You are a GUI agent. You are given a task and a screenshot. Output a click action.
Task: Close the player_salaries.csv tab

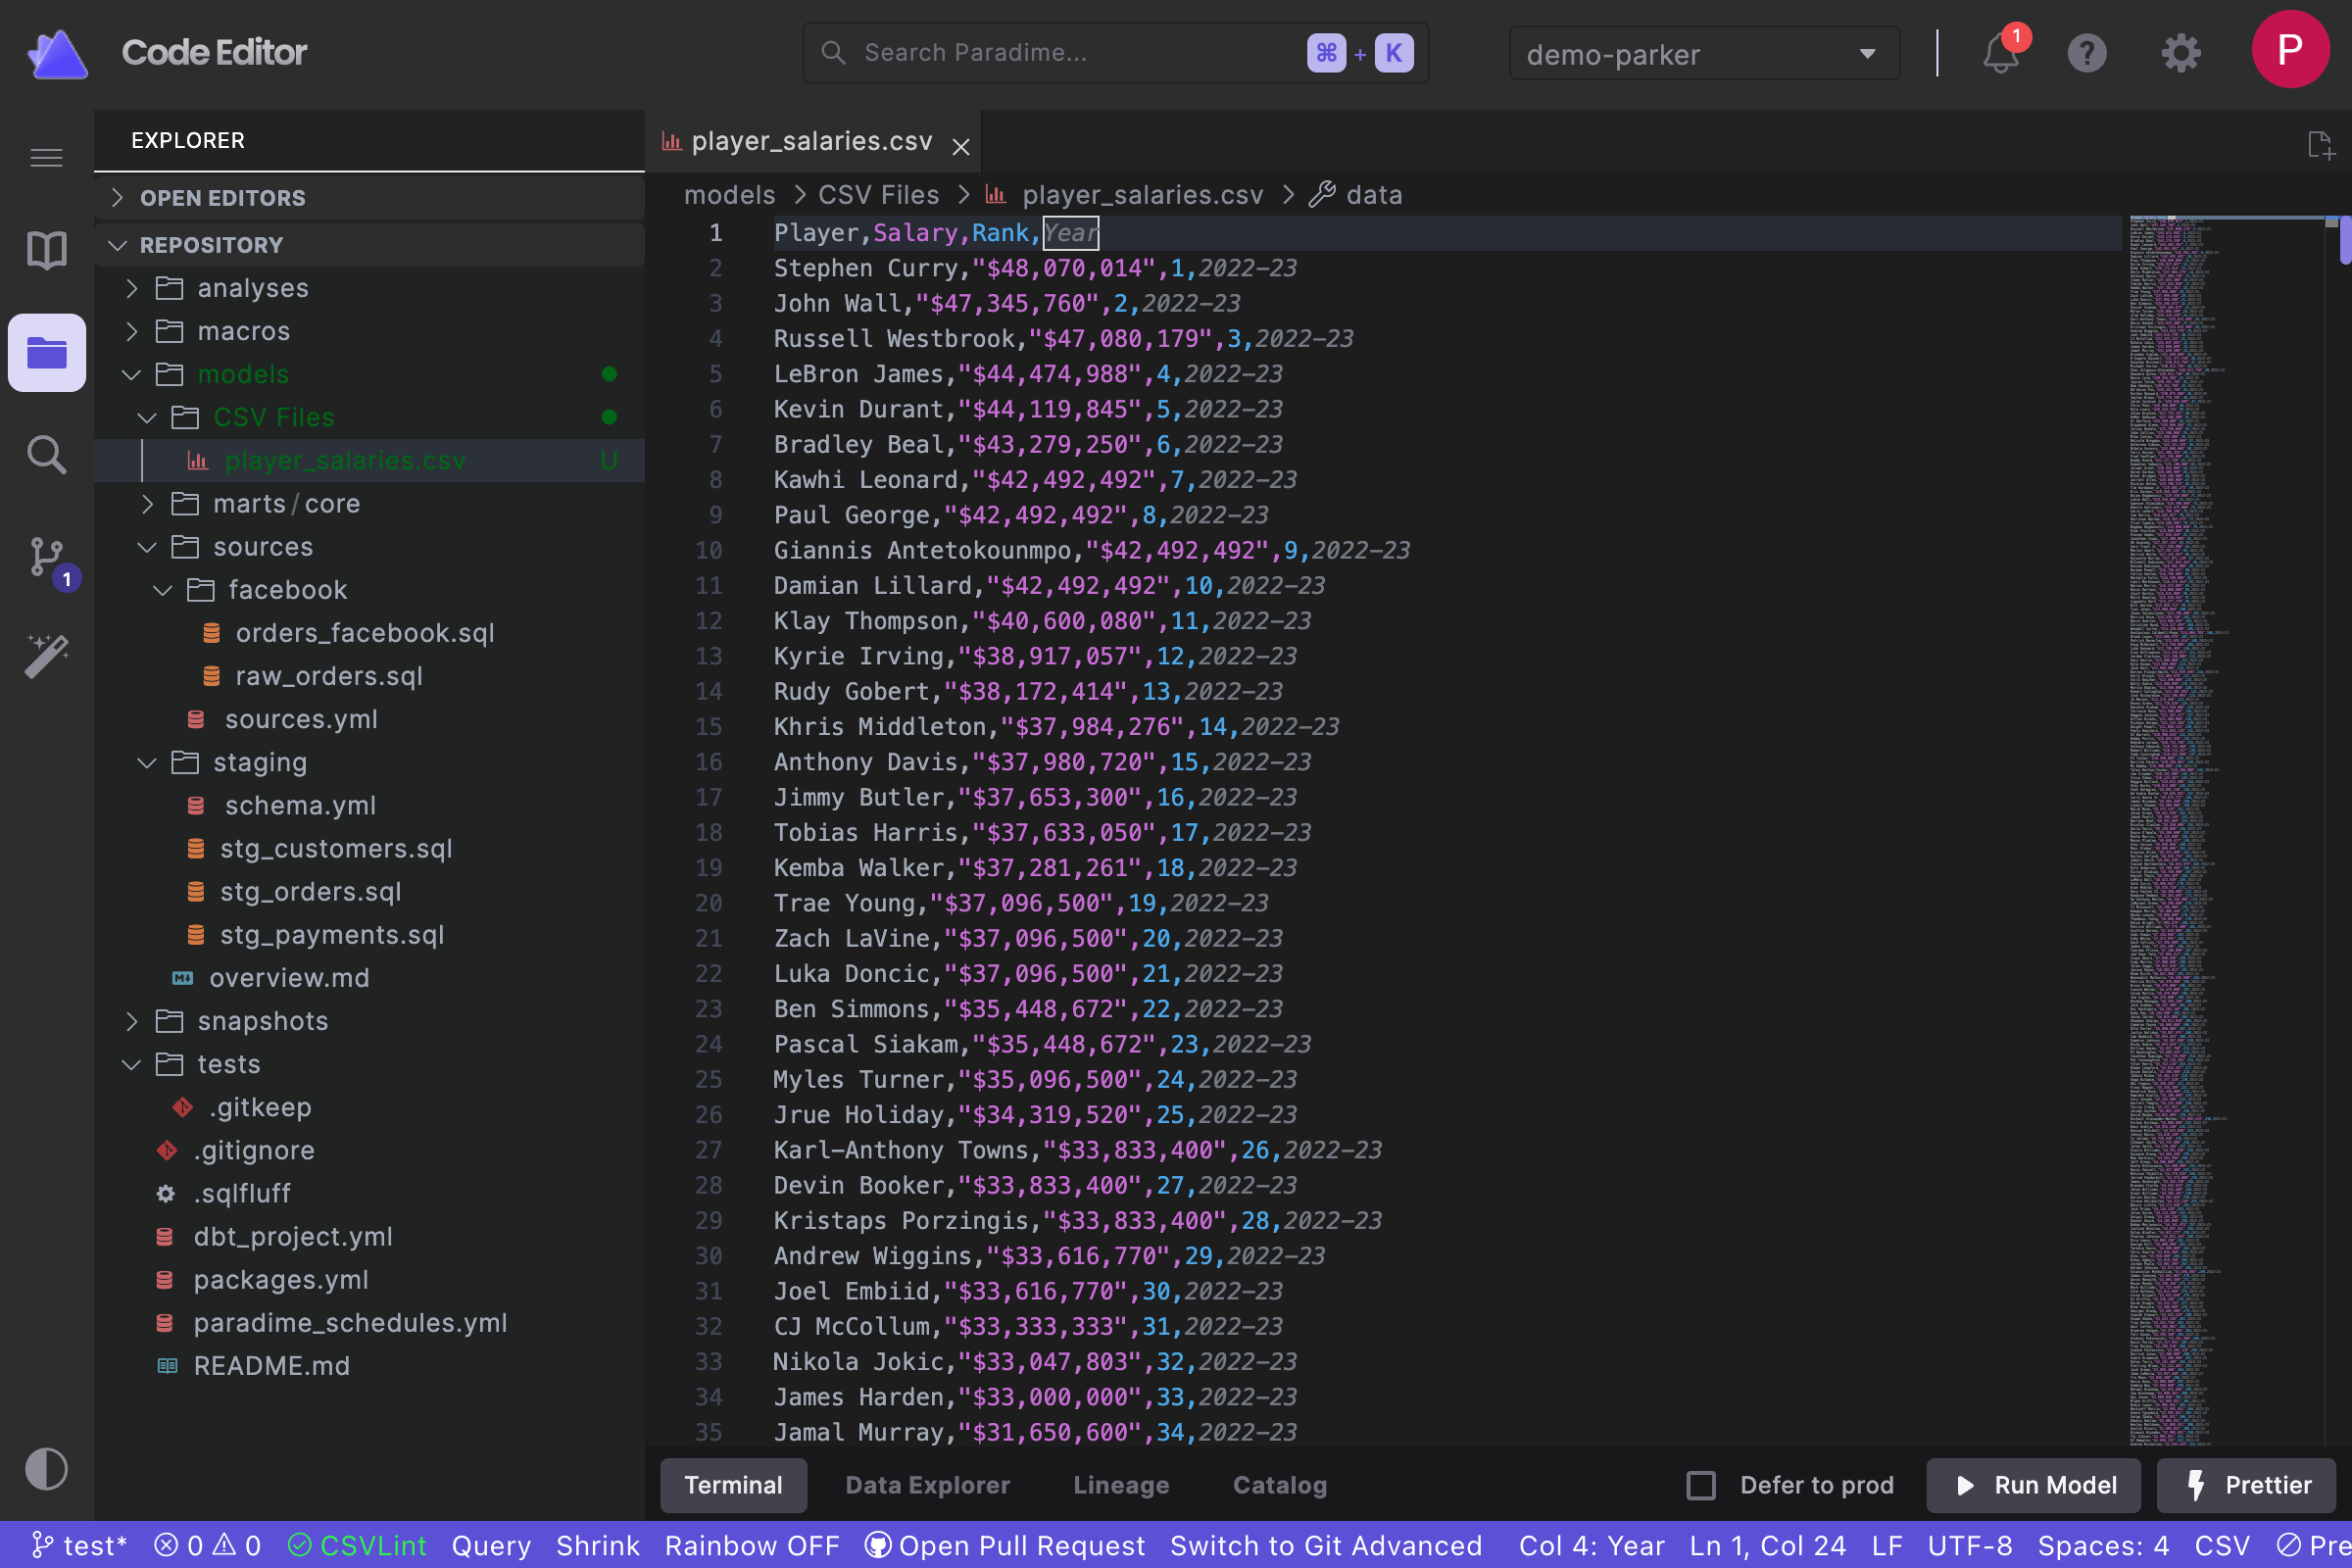961,147
